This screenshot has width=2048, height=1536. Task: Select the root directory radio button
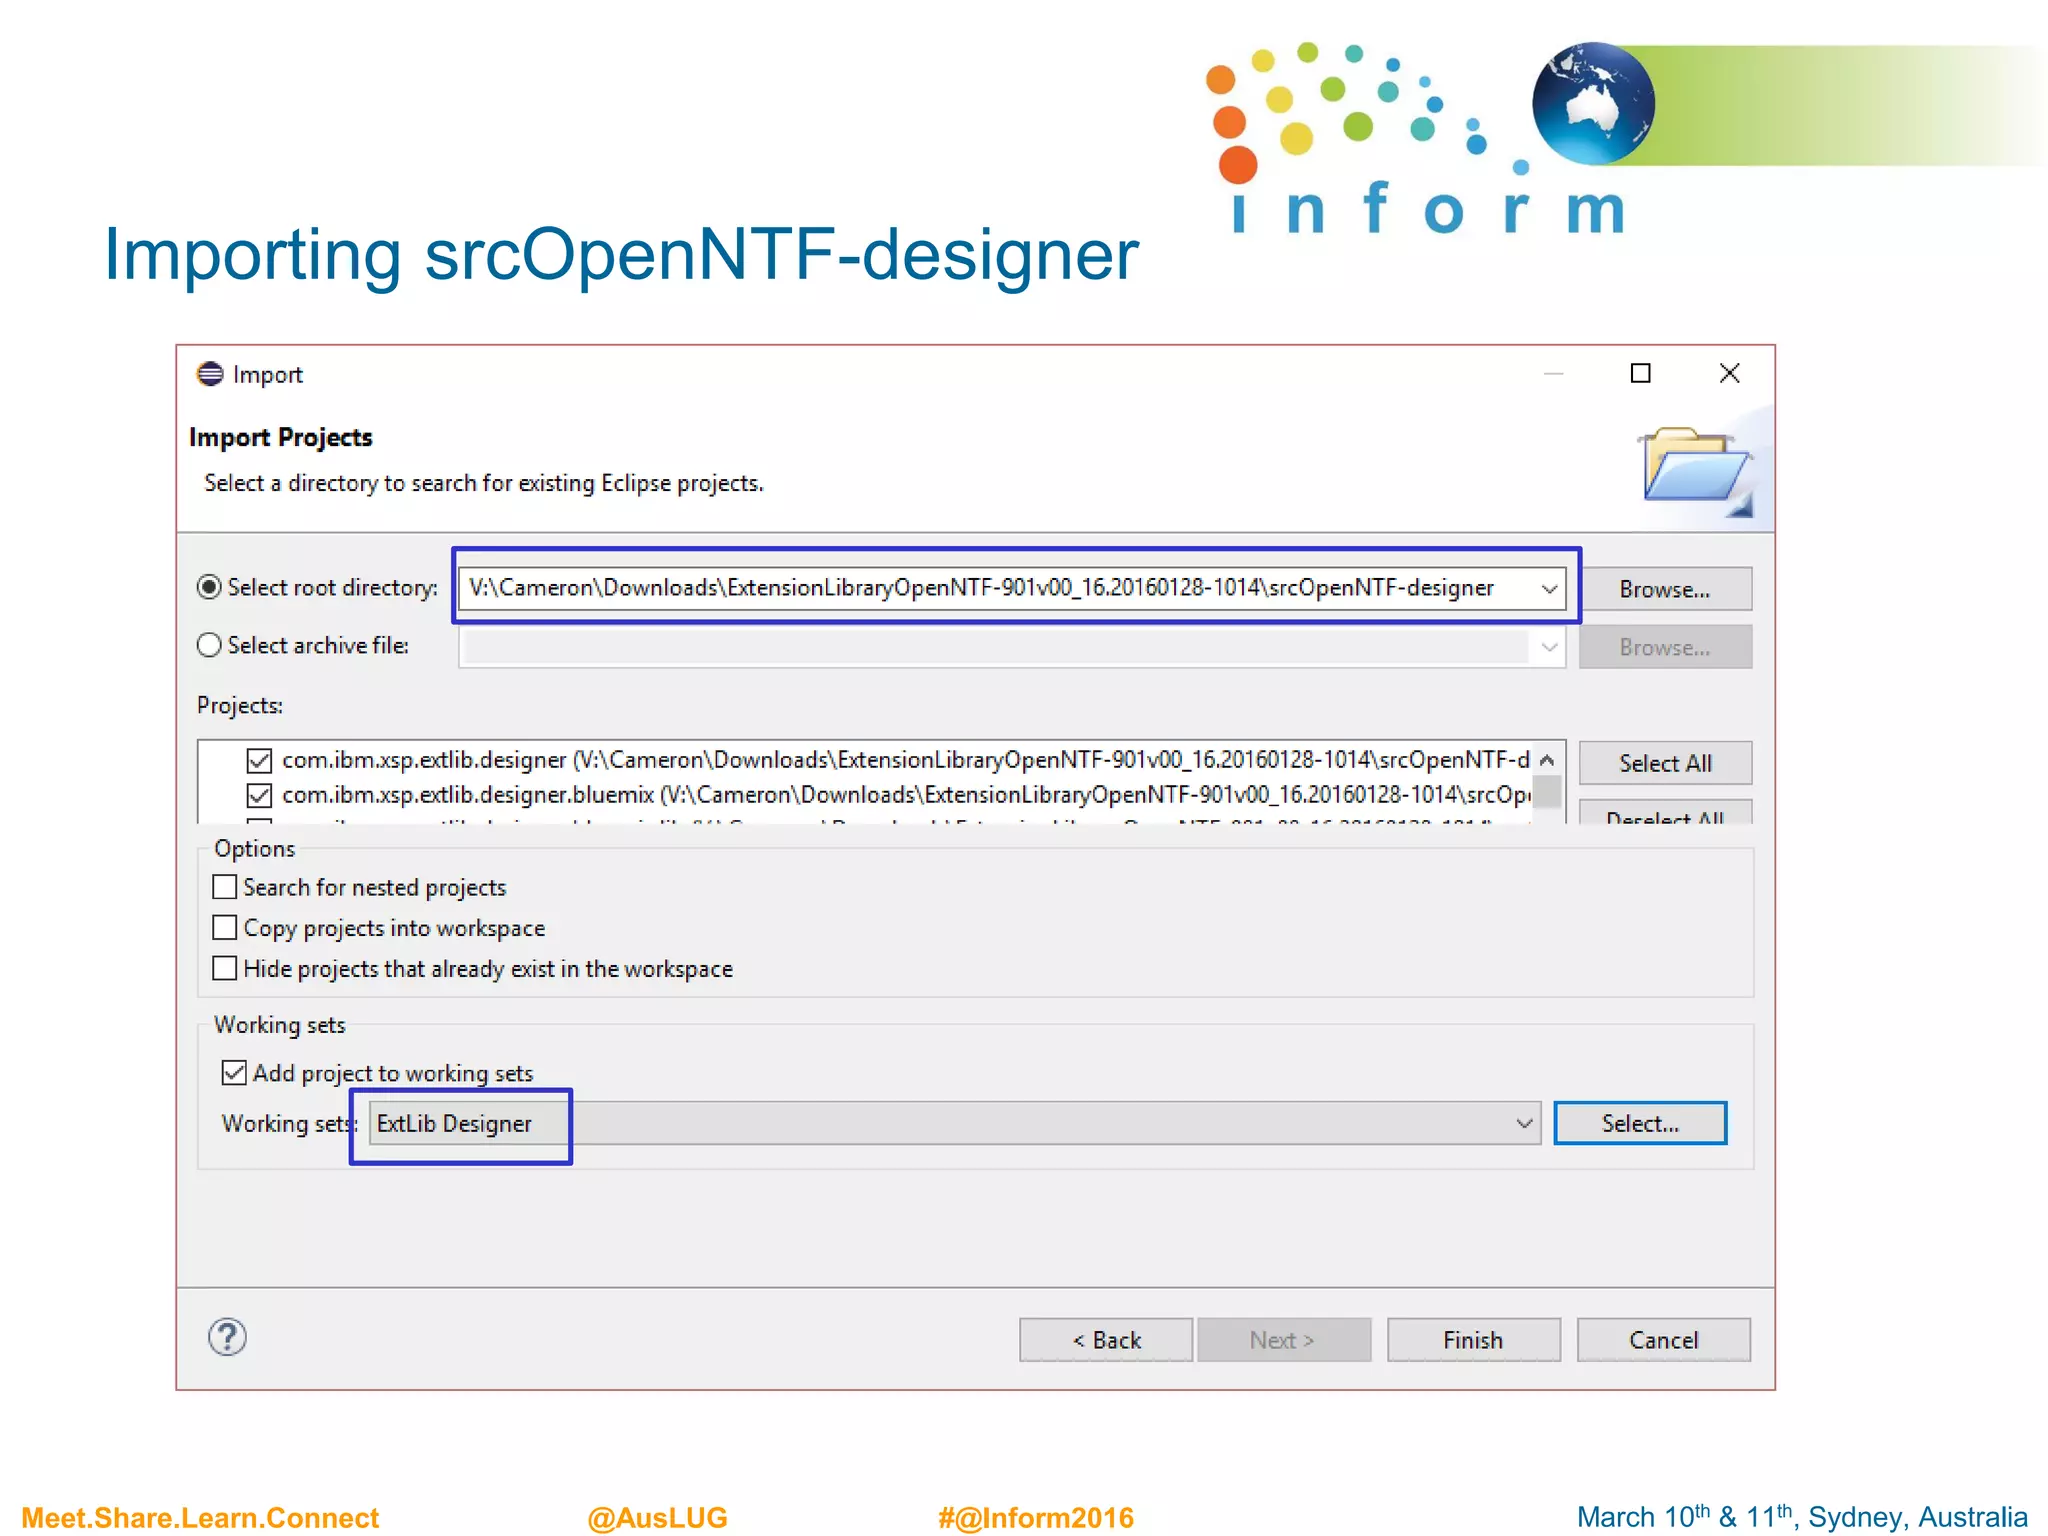pyautogui.click(x=209, y=587)
